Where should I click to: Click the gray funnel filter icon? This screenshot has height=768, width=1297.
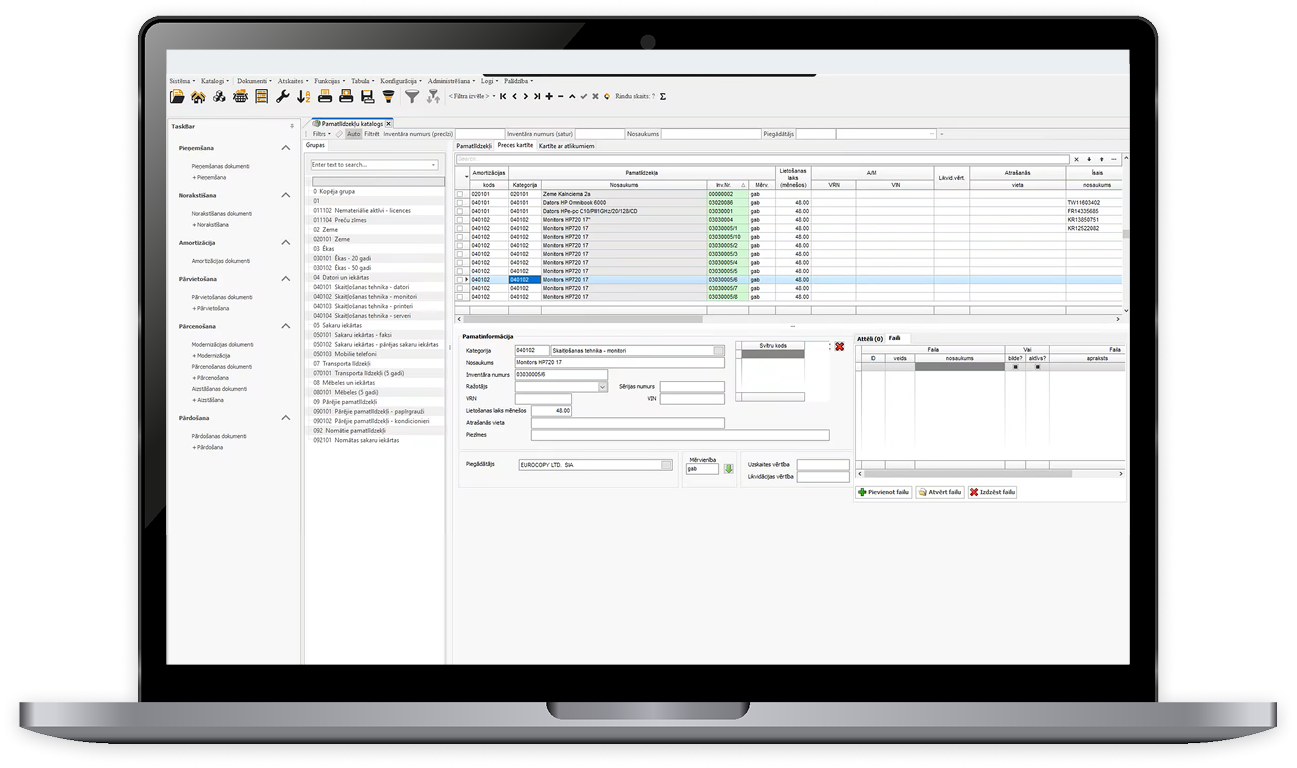[x=411, y=97]
